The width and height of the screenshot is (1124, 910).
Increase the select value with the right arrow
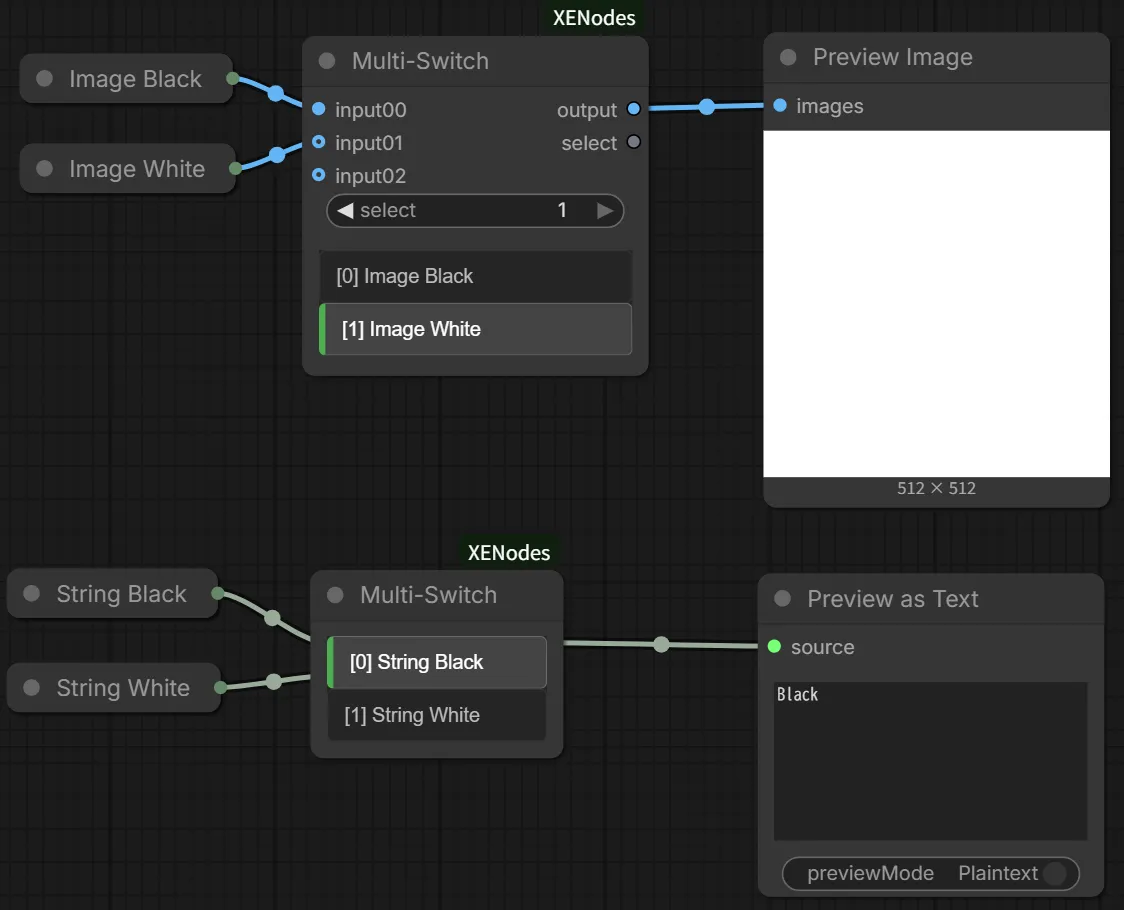[605, 210]
